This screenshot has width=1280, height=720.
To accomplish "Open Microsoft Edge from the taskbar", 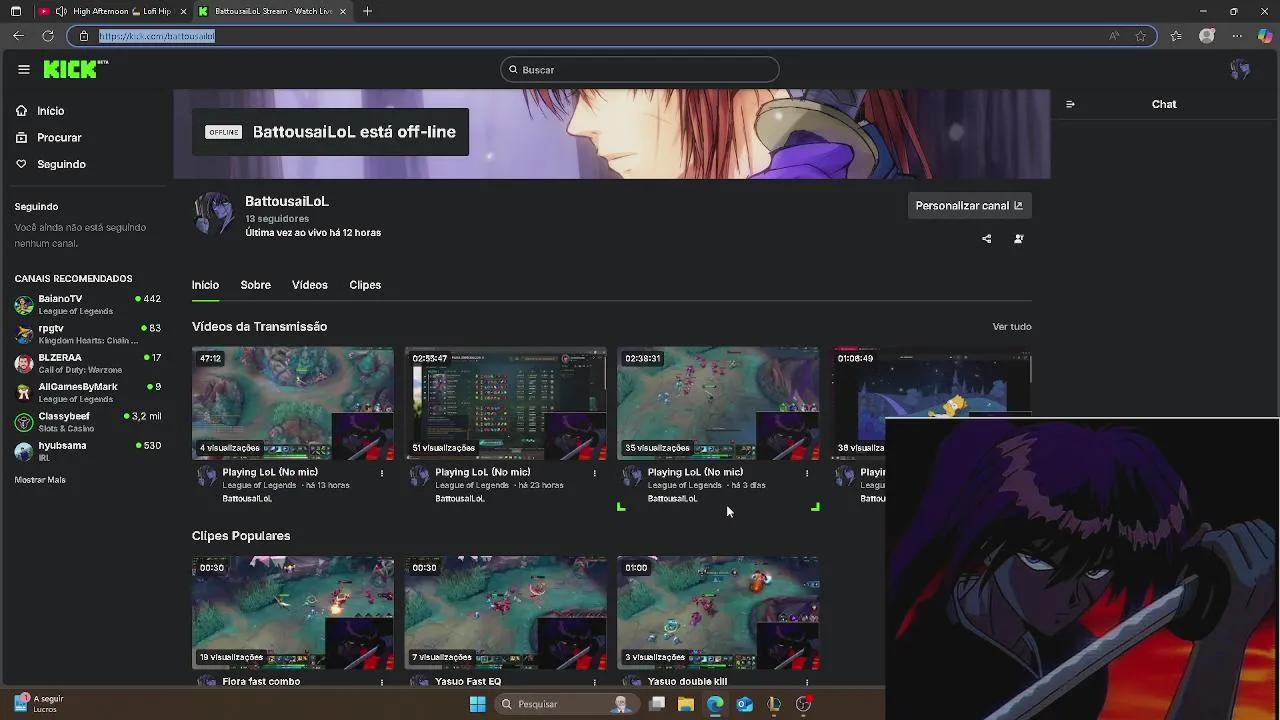I will click(x=715, y=704).
